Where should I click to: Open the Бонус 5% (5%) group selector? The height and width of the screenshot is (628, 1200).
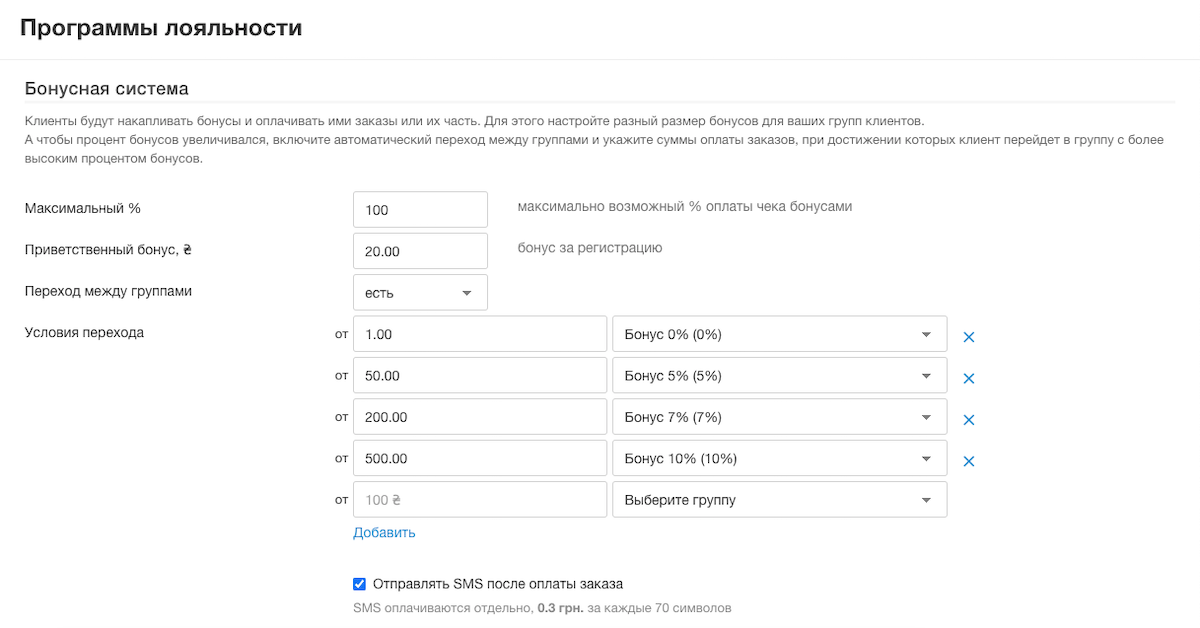(x=779, y=376)
